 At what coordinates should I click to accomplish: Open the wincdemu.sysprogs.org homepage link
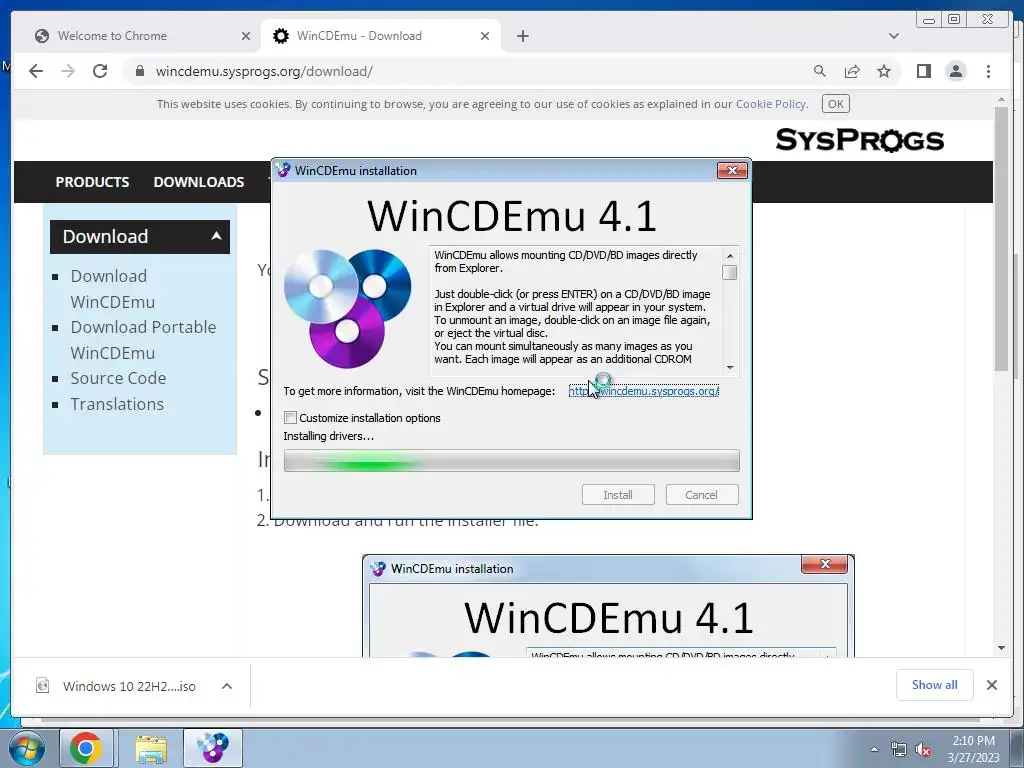tap(643, 391)
